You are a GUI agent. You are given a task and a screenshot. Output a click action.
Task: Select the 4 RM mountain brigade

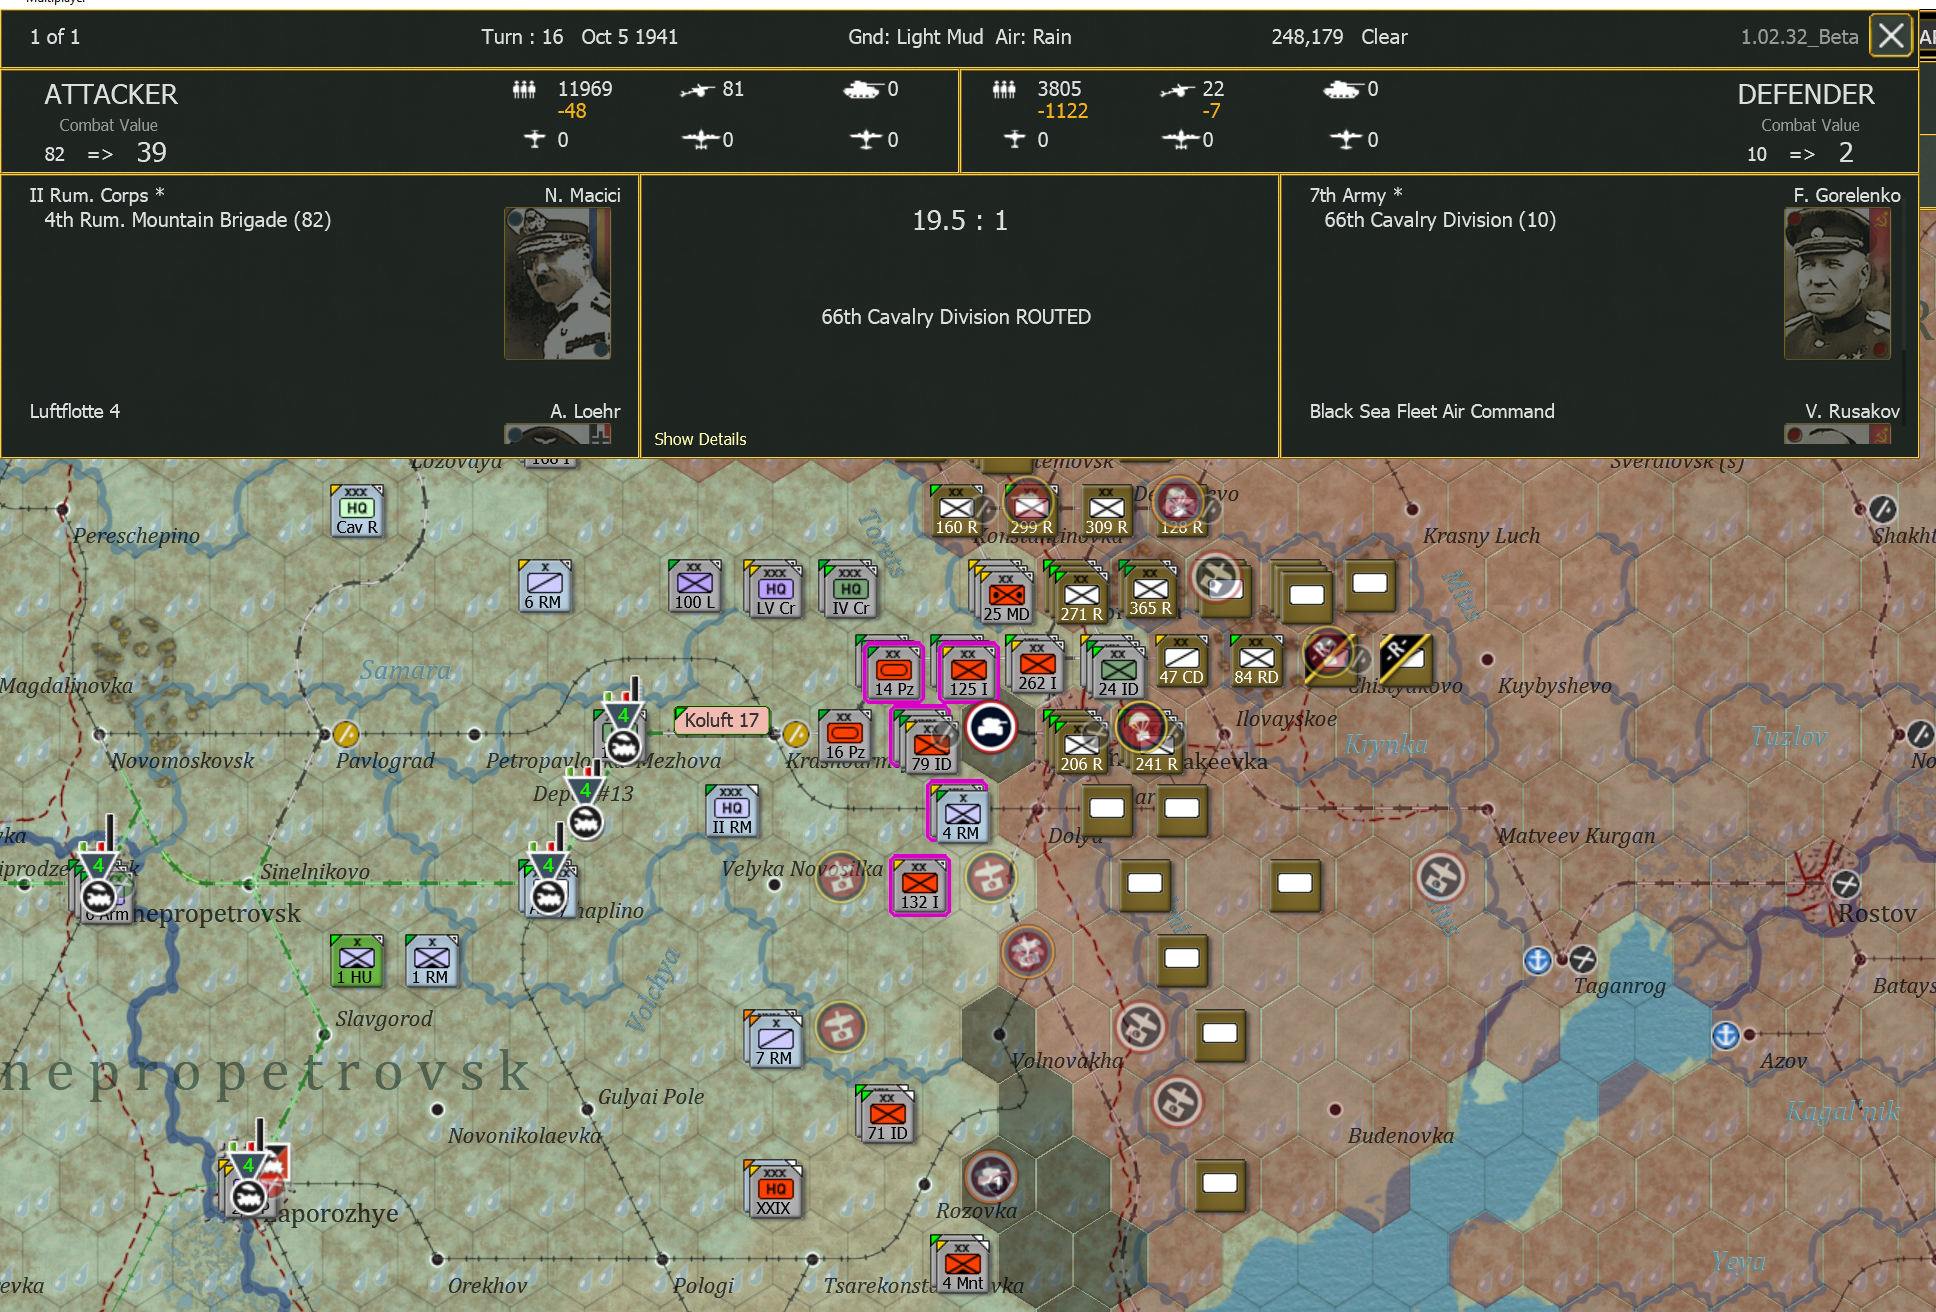(961, 814)
